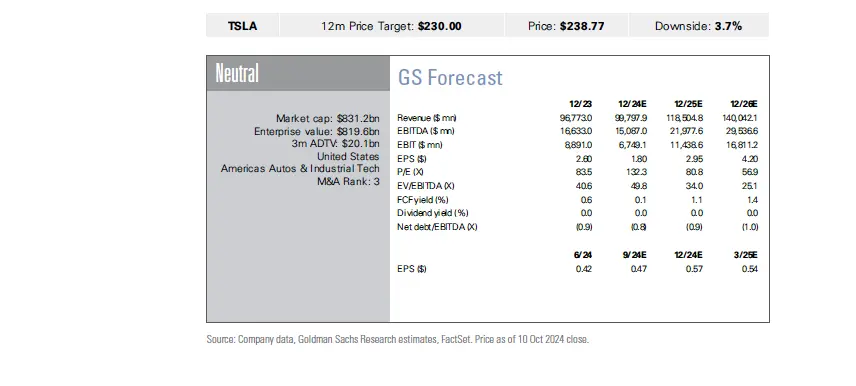Click the Americas Autos & Industrial Tech label

pyautogui.click(x=300, y=169)
